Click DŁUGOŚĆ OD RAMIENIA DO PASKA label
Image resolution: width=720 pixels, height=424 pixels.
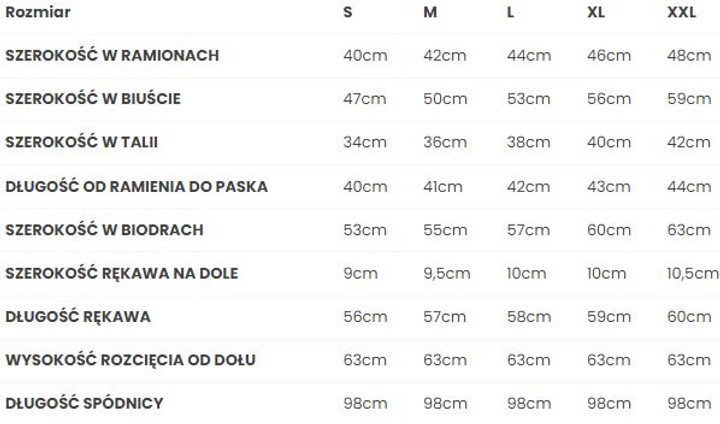[136, 187]
